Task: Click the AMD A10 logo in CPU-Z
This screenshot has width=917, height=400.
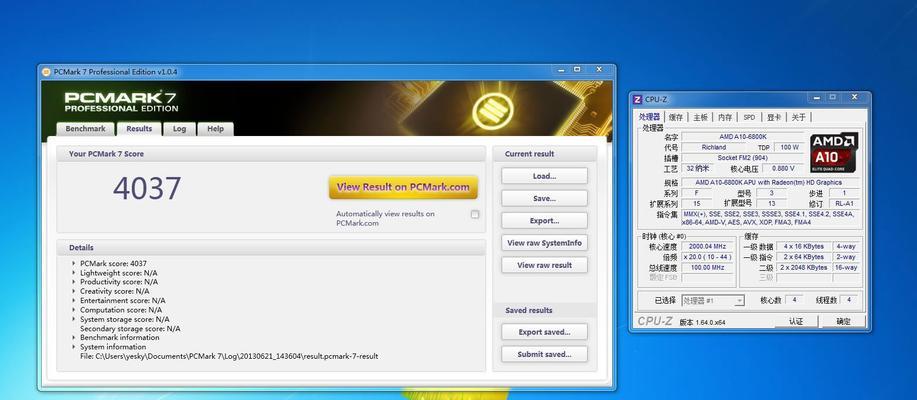Action: (833, 153)
